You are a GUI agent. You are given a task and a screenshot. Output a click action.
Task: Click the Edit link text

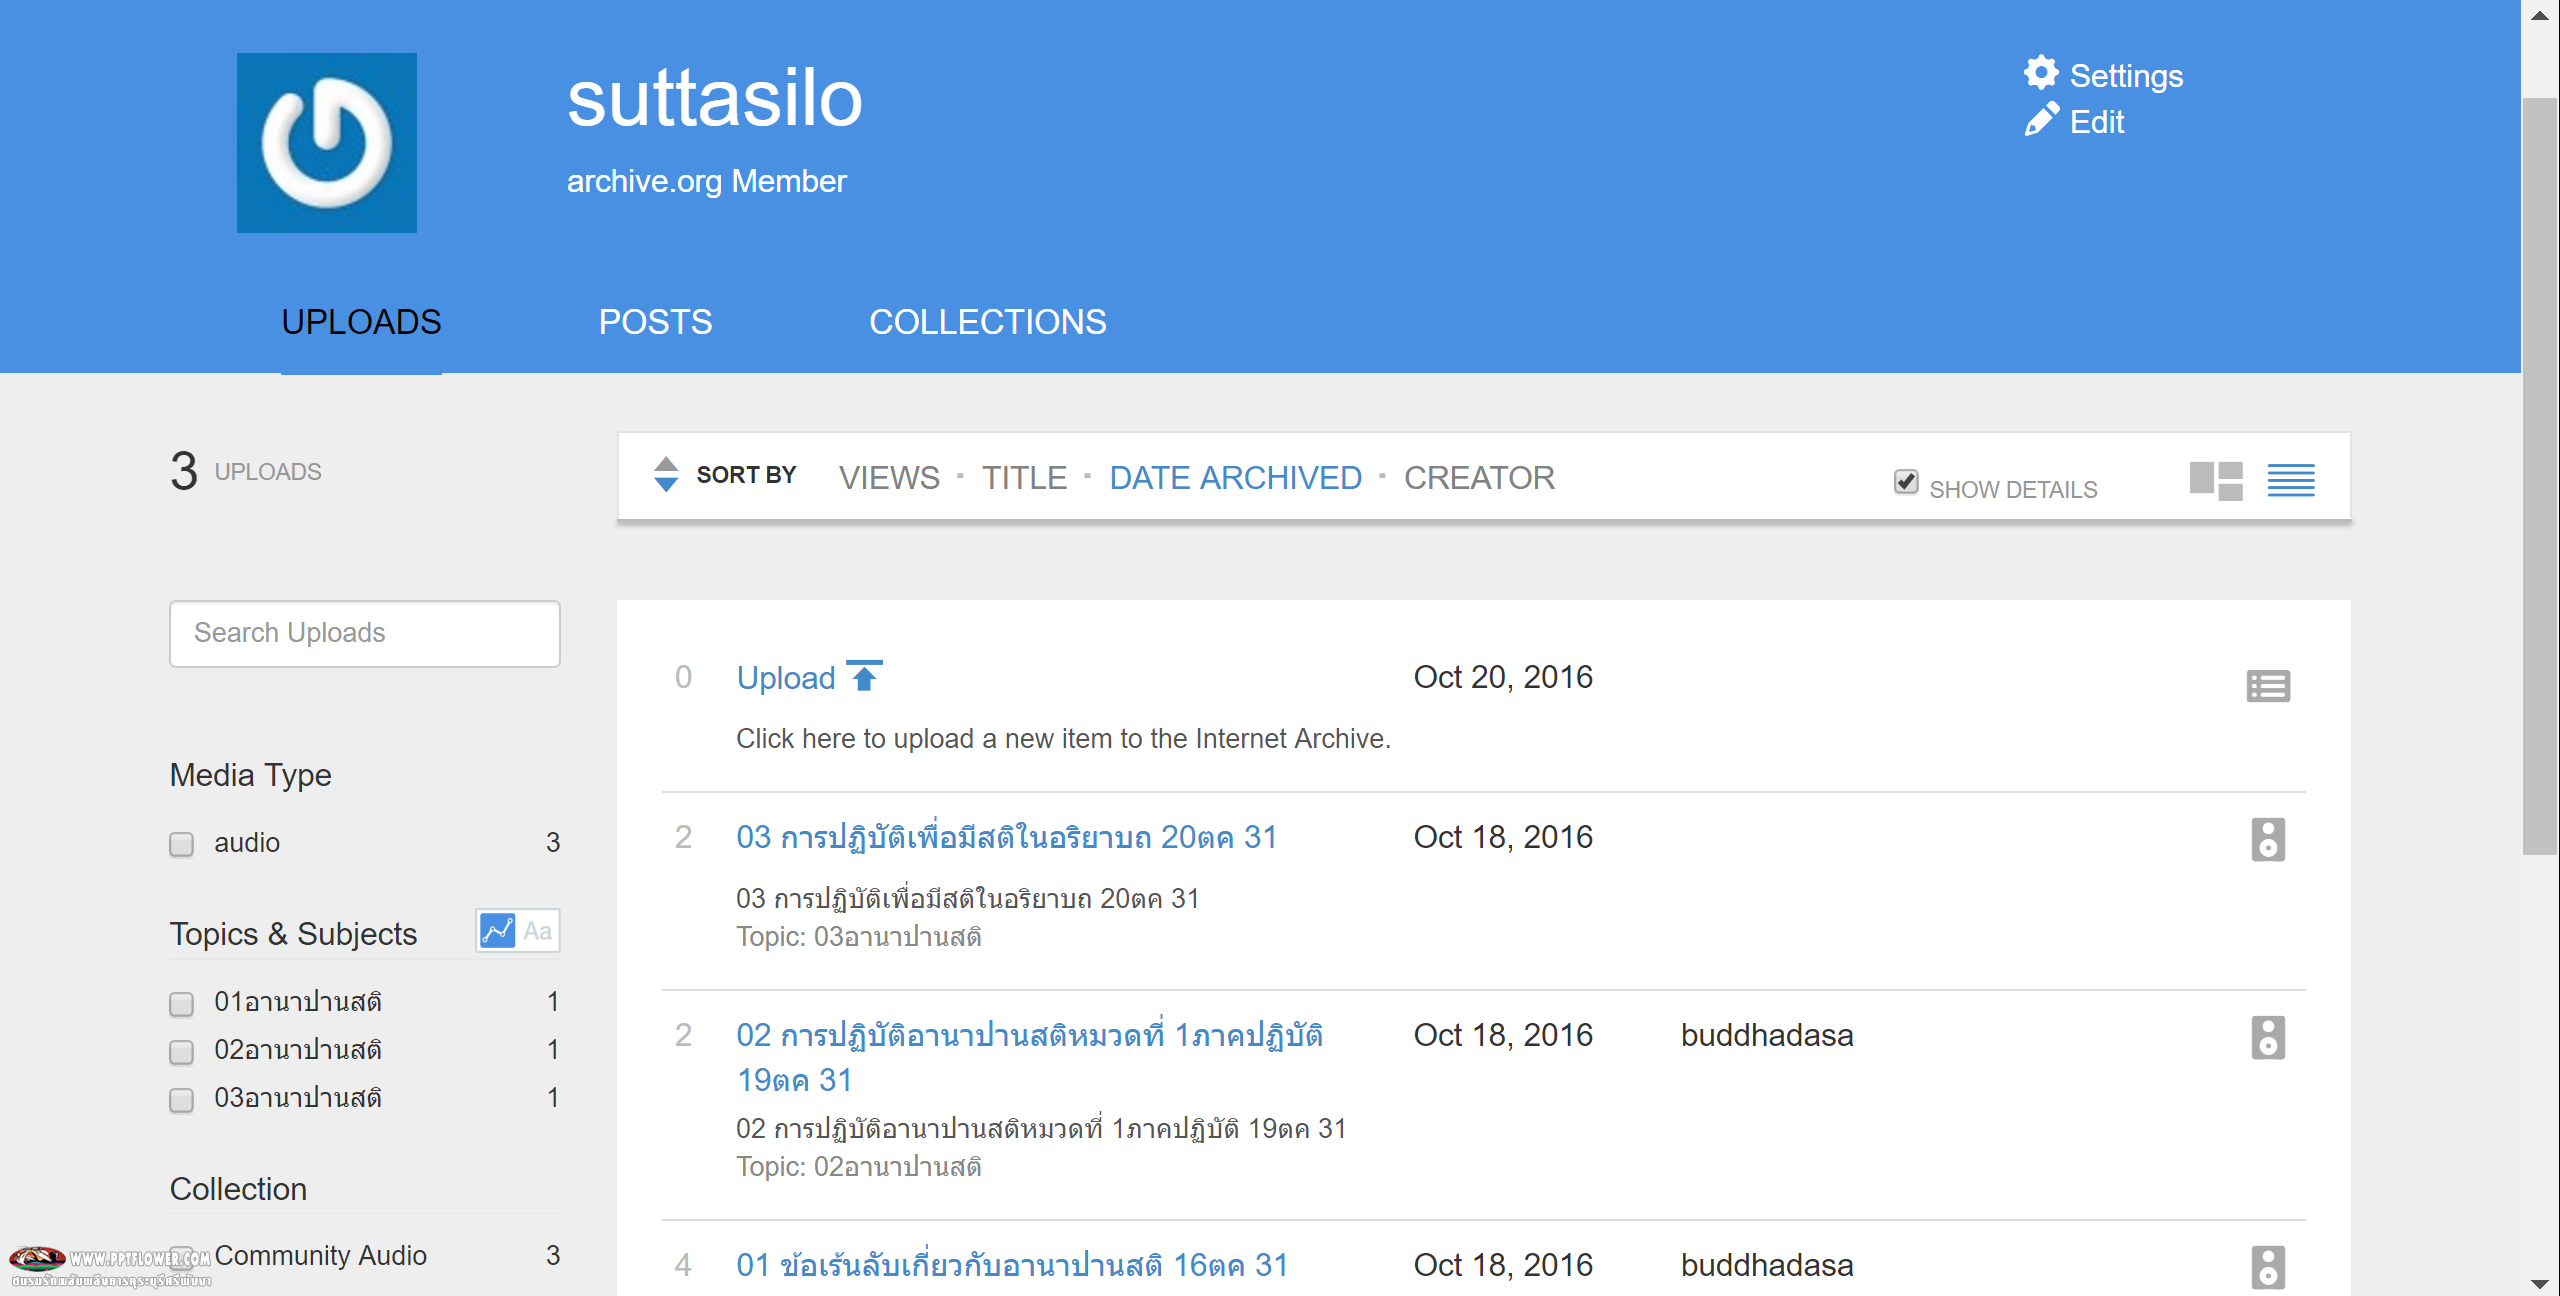click(x=2096, y=122)
